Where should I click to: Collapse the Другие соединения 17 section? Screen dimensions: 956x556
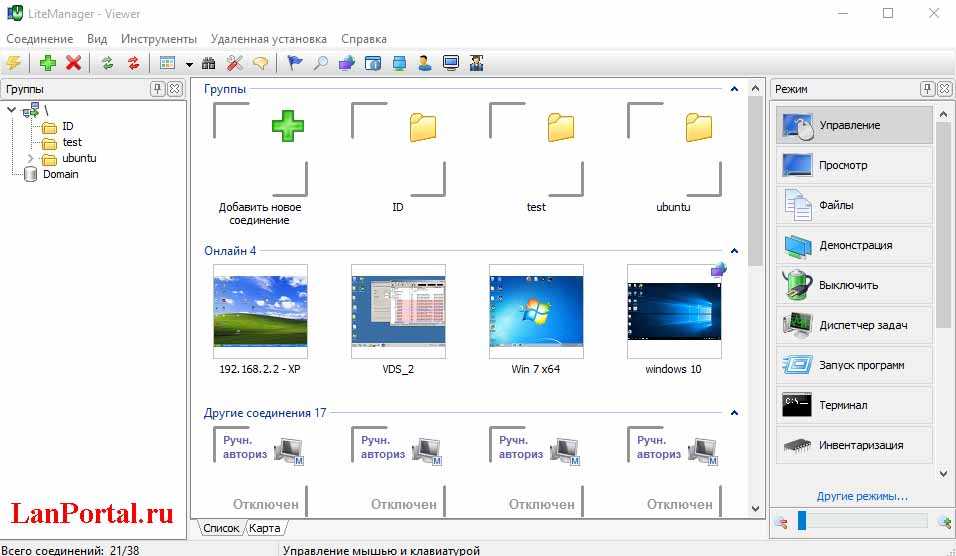pos(734,413)
